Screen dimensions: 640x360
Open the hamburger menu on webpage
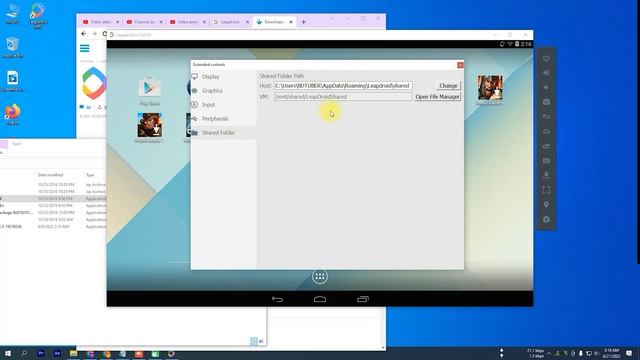pos(84,49)
